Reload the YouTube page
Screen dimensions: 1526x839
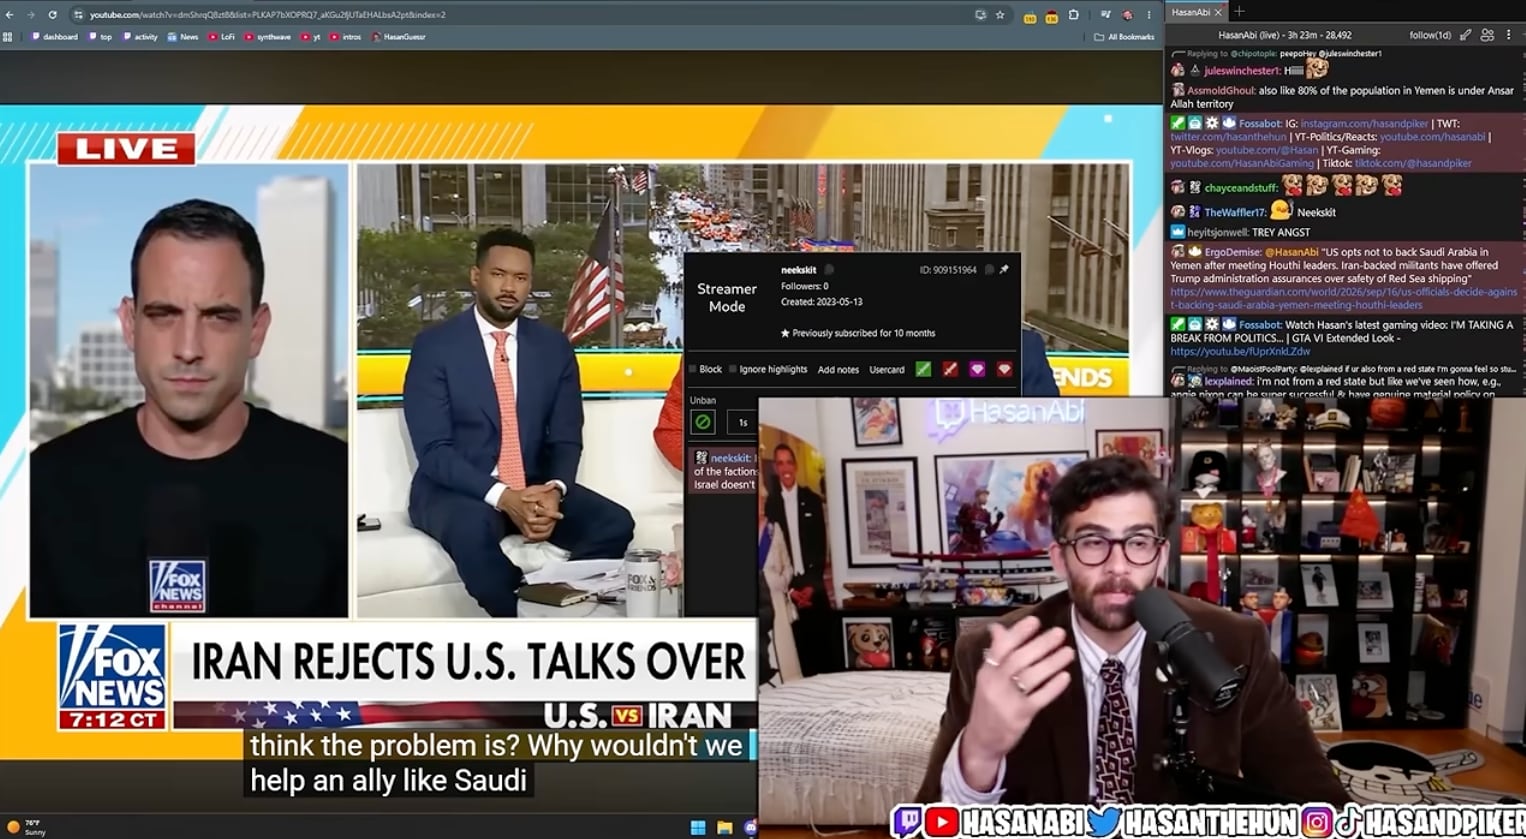coord(52,15)
